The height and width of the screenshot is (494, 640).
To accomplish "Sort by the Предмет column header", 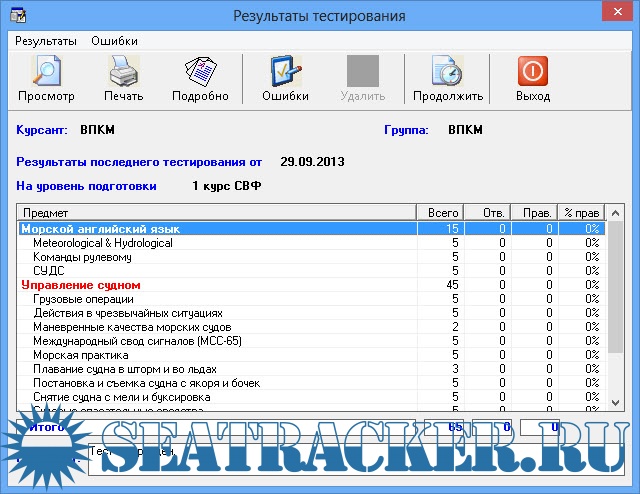I will tap(216, 212).
